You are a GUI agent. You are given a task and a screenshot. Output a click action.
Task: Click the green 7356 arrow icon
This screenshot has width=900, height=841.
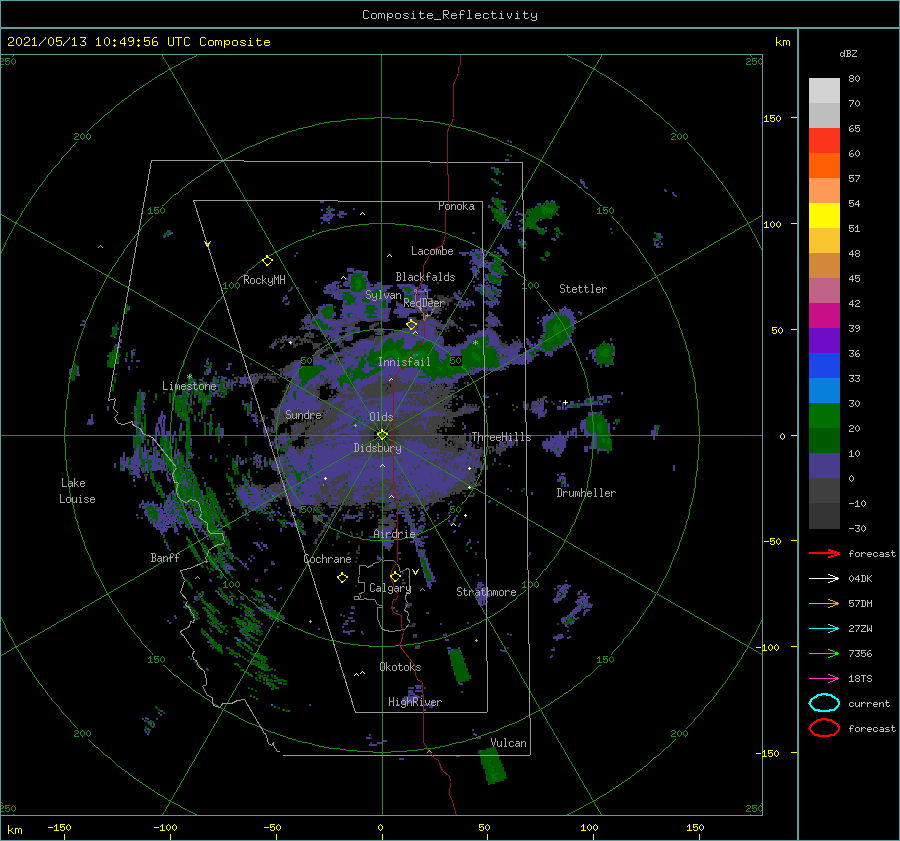(x=824, y=653)
